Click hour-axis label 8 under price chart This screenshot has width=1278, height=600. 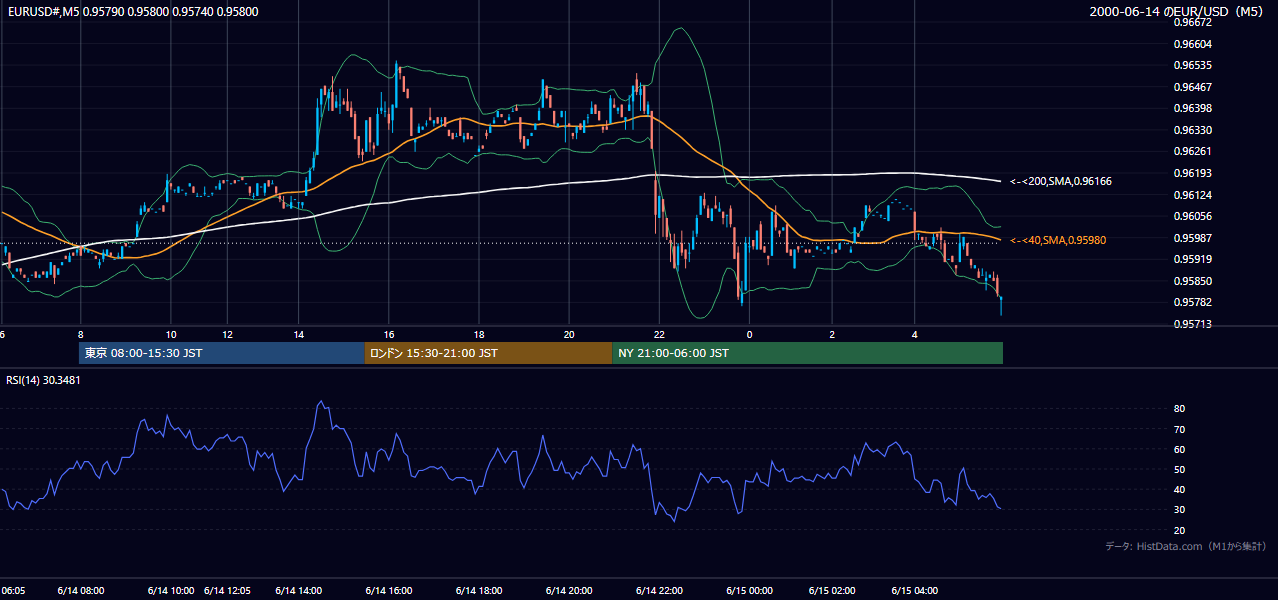tap(80, 334)
